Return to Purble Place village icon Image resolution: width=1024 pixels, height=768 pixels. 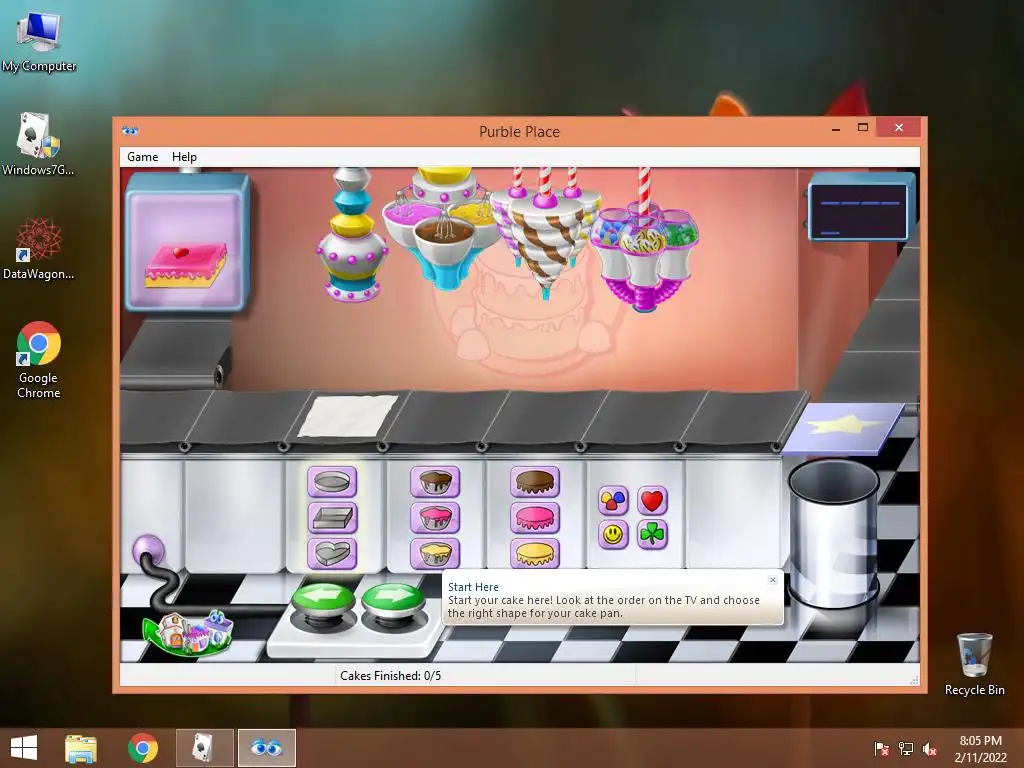[188, 633]
